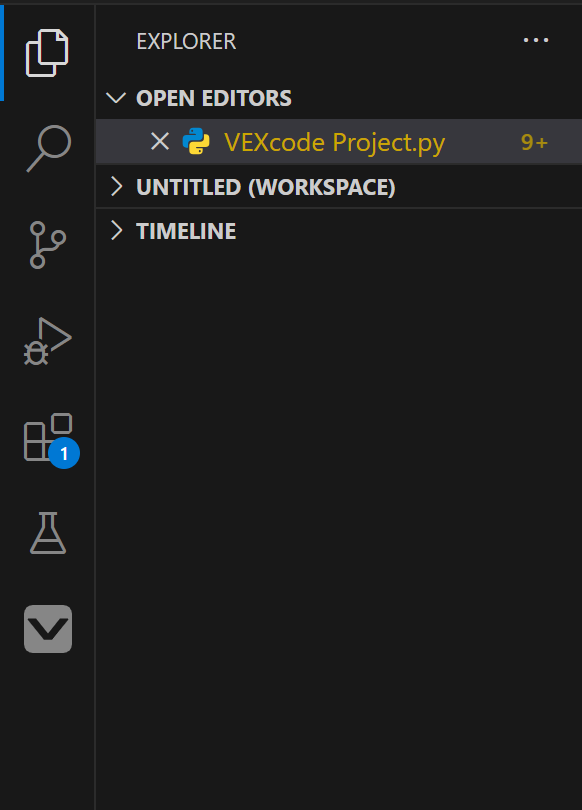
Task: Open the VEXcode extension panel
Action: click(47, 629)
